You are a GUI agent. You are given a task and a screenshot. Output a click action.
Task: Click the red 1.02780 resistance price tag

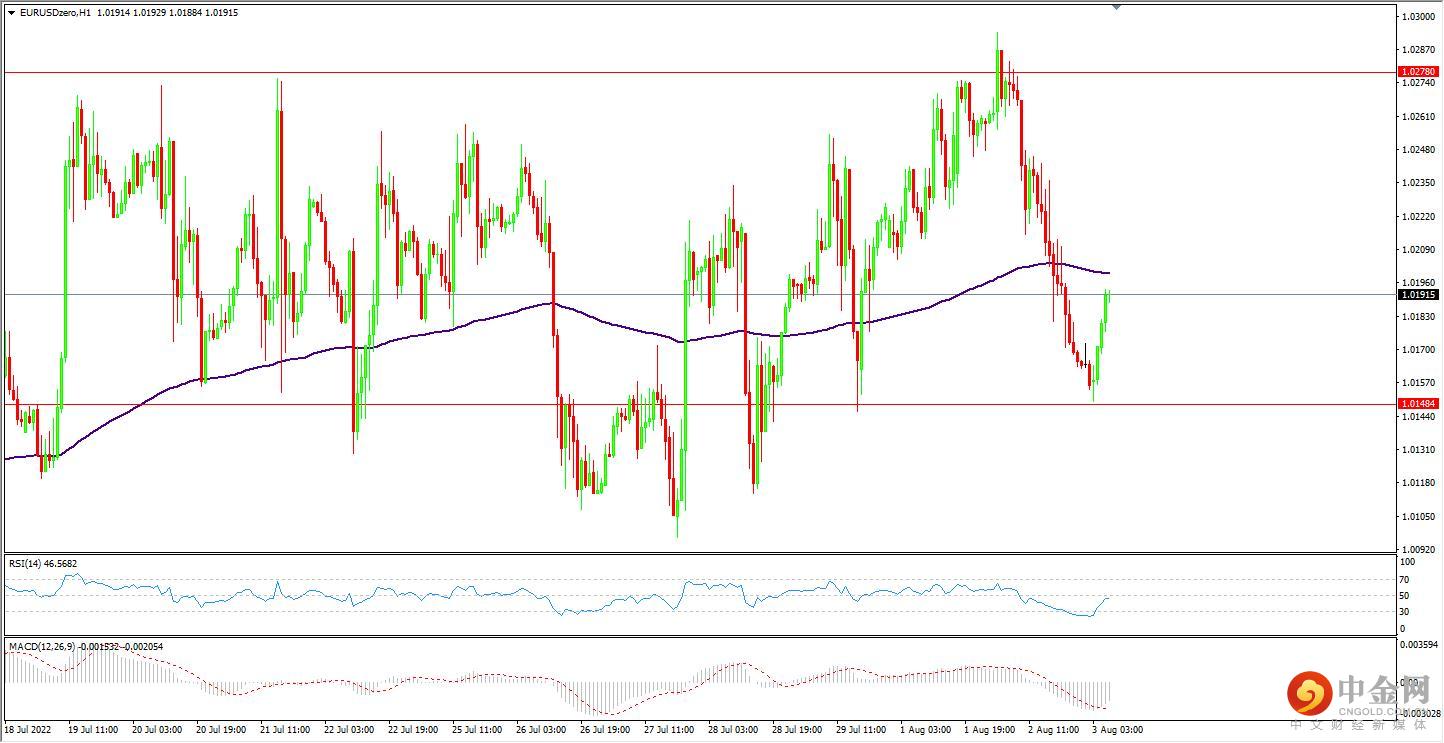click(x=1419, y=72)
